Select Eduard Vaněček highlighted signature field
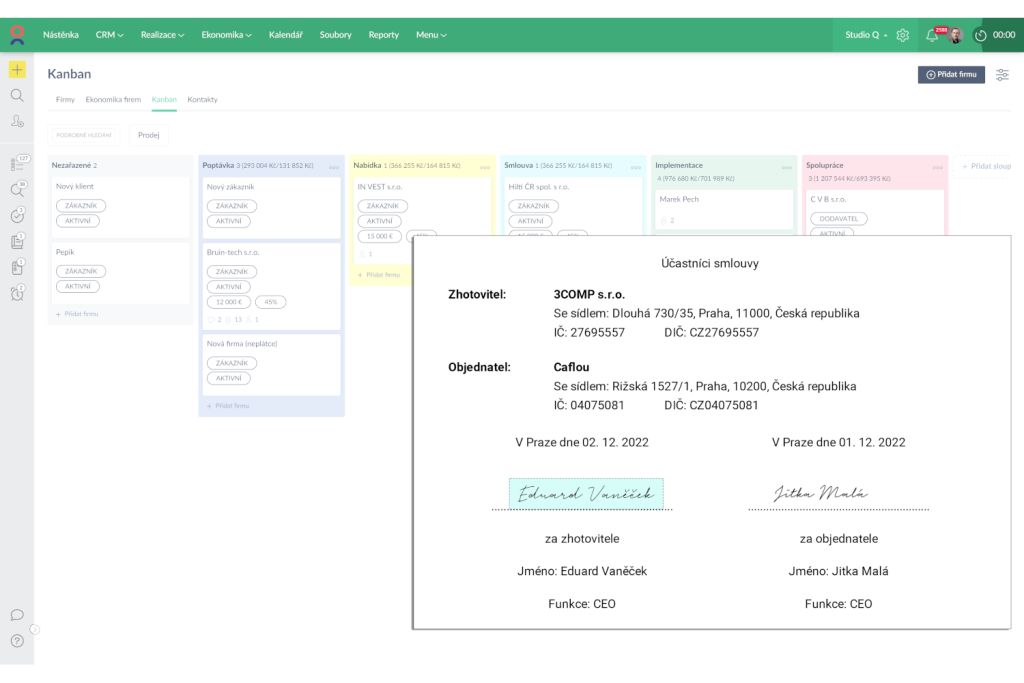 coord(586,493)
